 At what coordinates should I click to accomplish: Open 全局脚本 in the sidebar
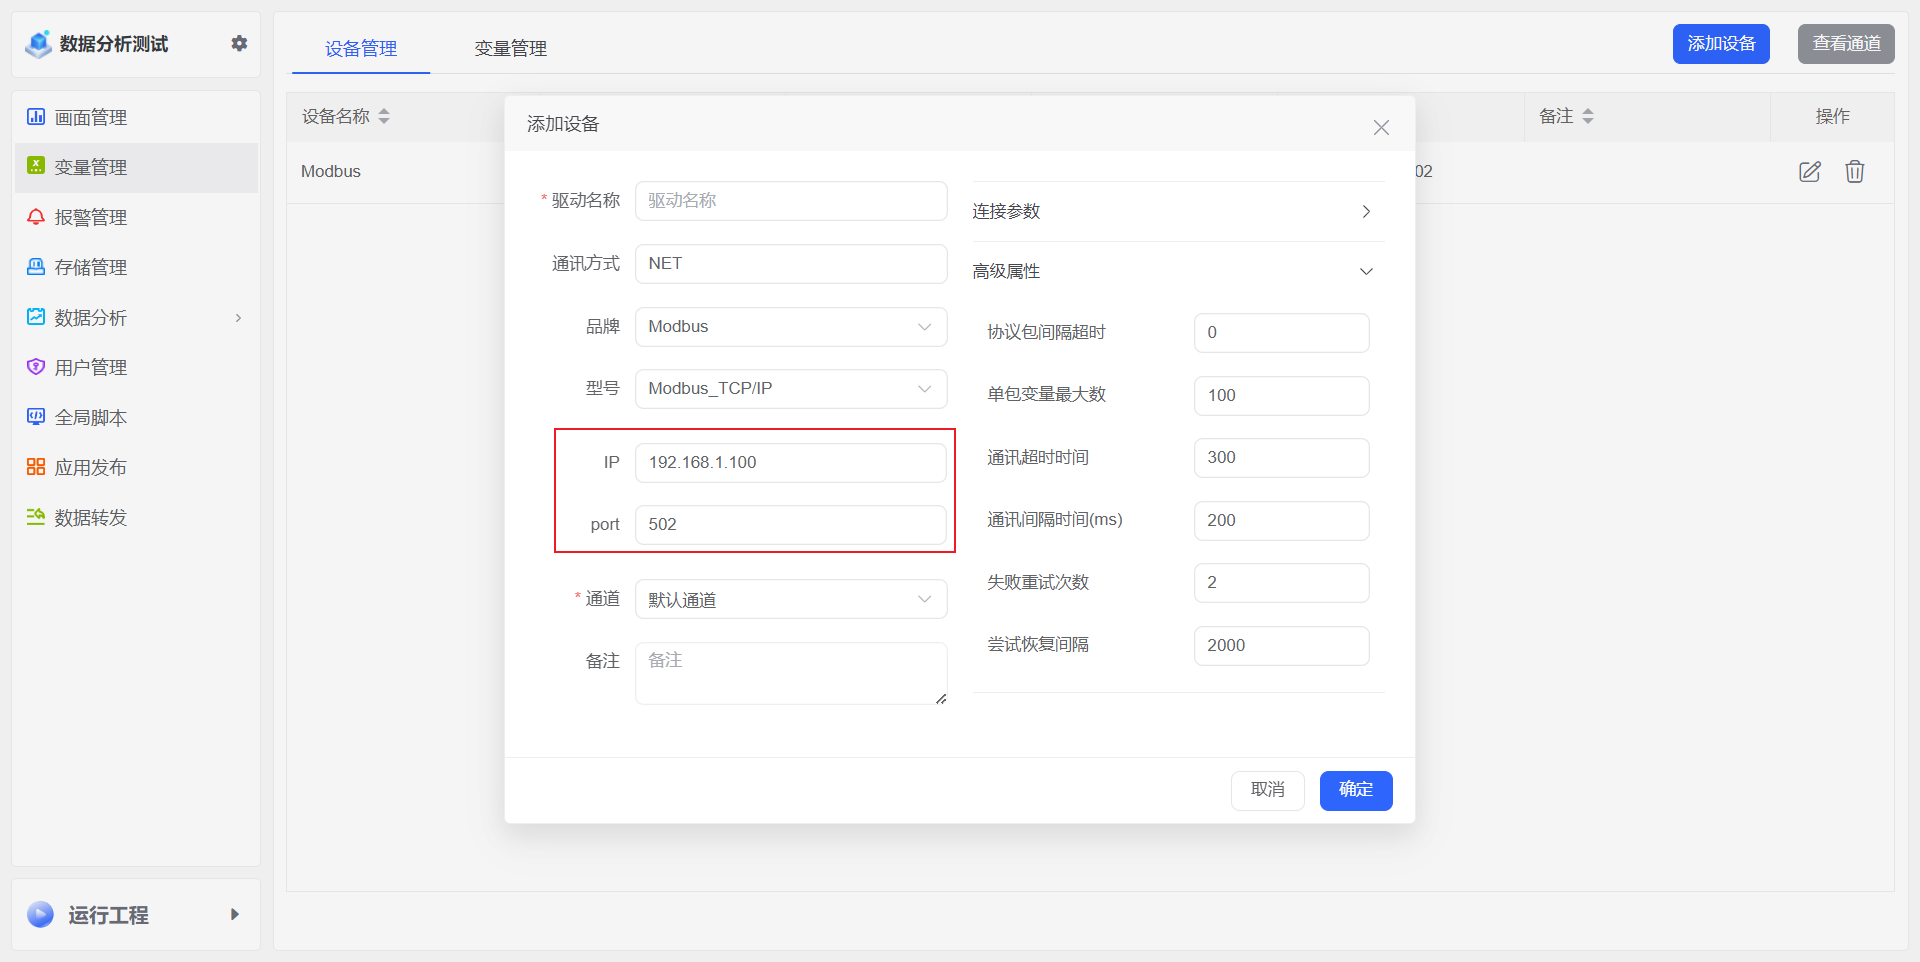tap(90, 417)
